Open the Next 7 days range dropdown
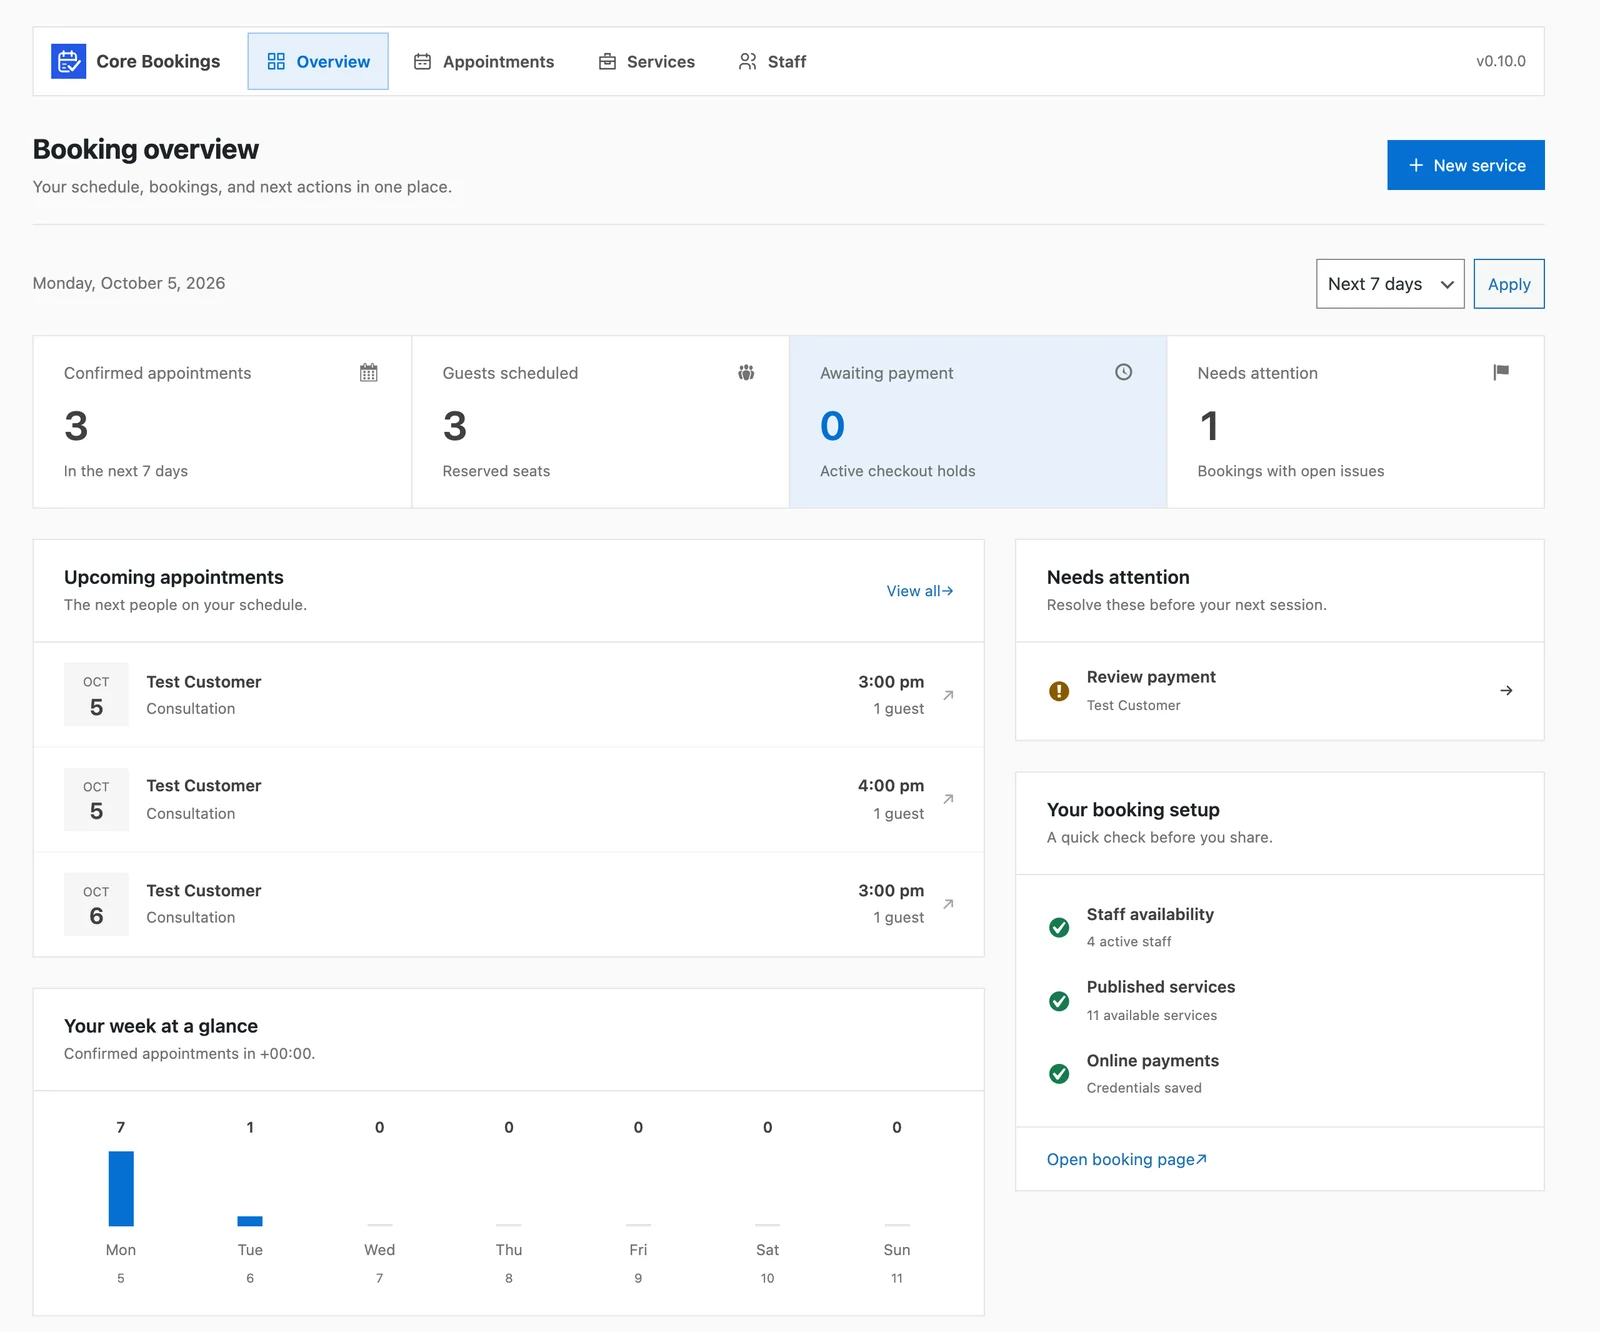This screenshot has height=1332, width=1600. point(1390,284)
